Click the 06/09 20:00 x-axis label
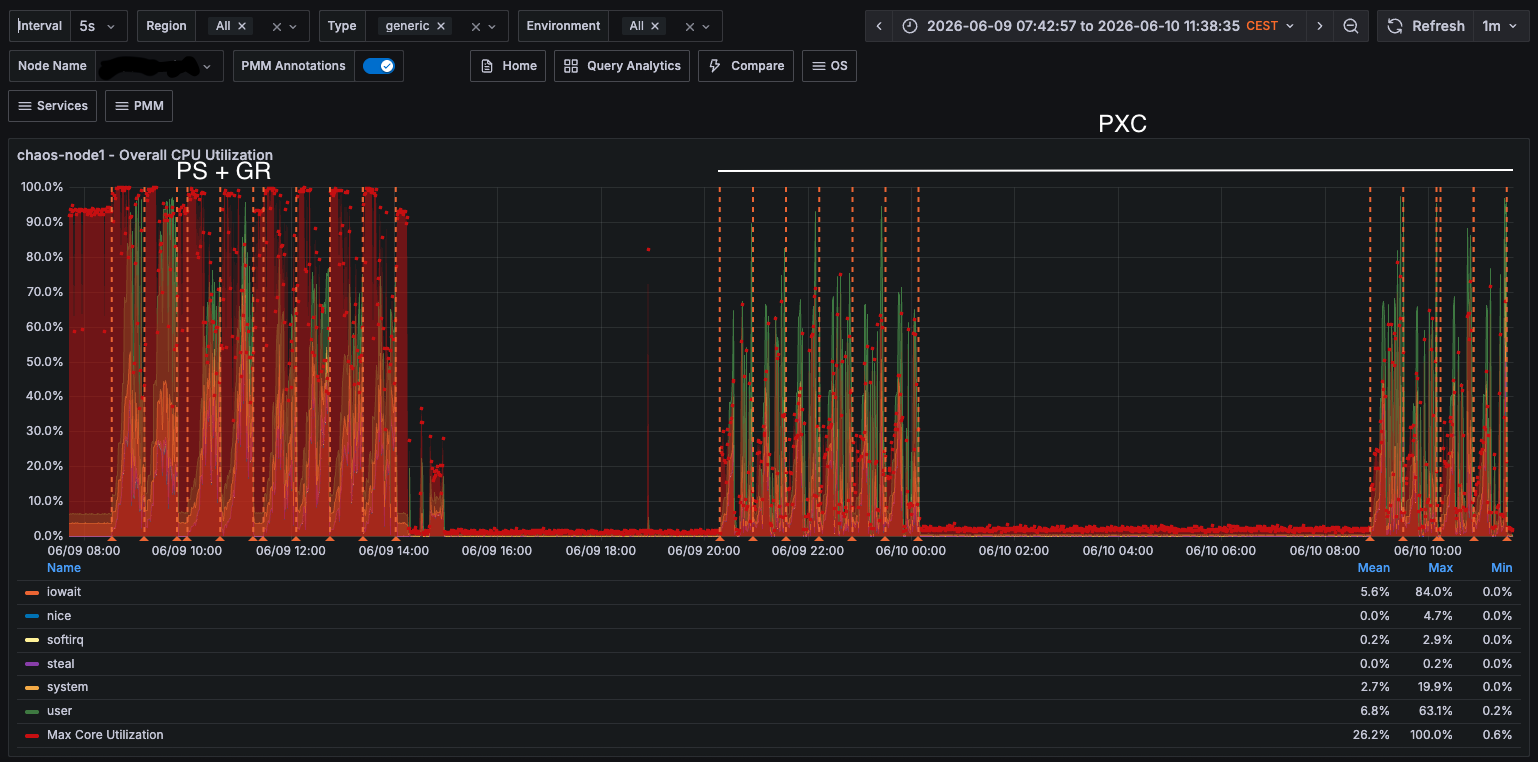The width and height of the screenshot is (1538, 762). point(704,551)
